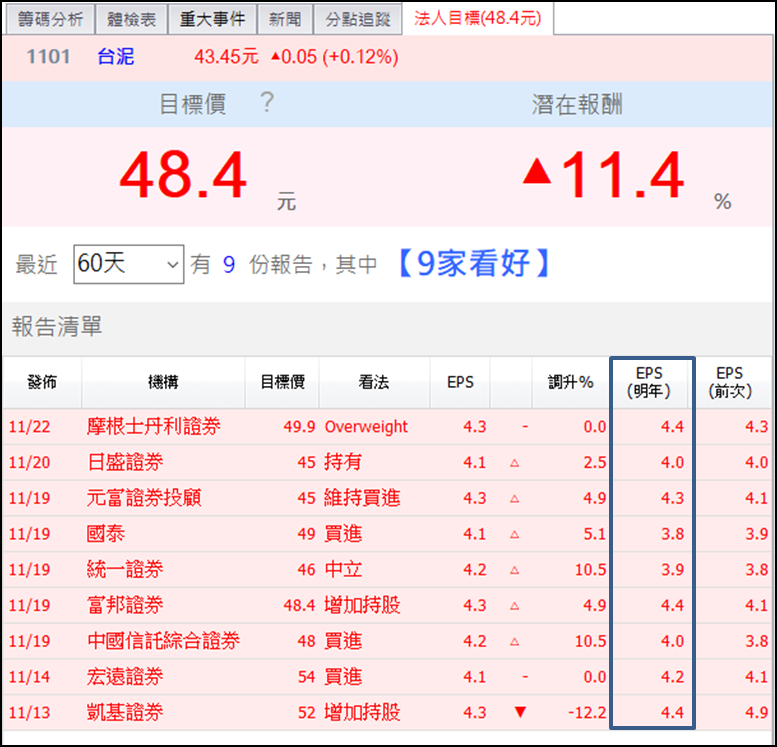Select the 統一證券 report row
The image size is (777, 747).
pyautogui.click(x=387, y=570)
